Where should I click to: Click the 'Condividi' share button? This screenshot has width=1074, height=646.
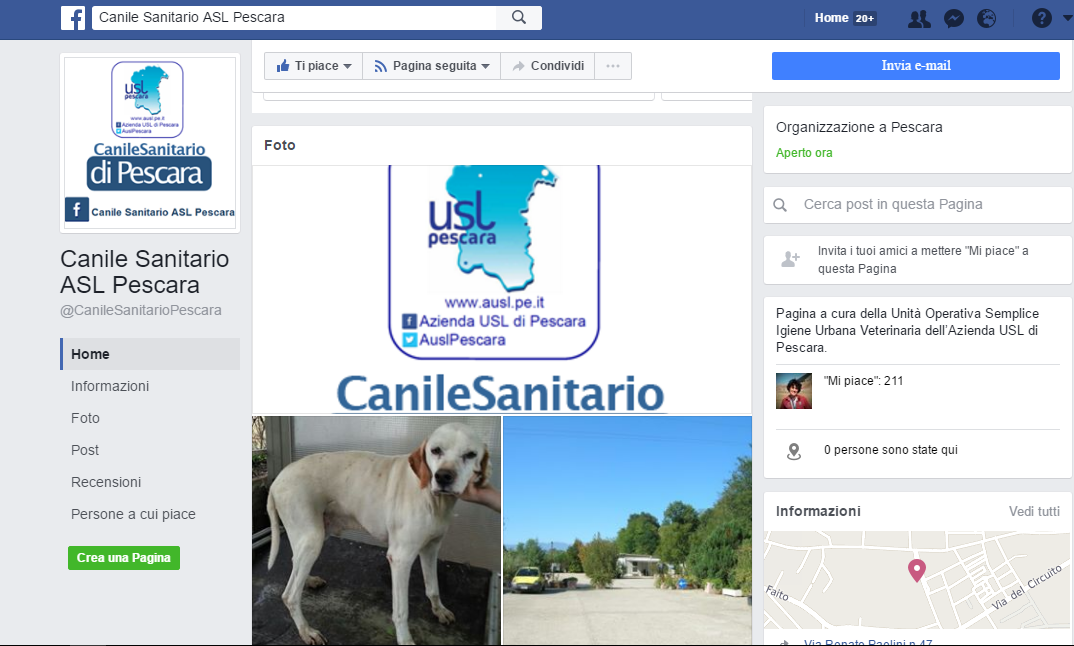click(x=548, y=66)
